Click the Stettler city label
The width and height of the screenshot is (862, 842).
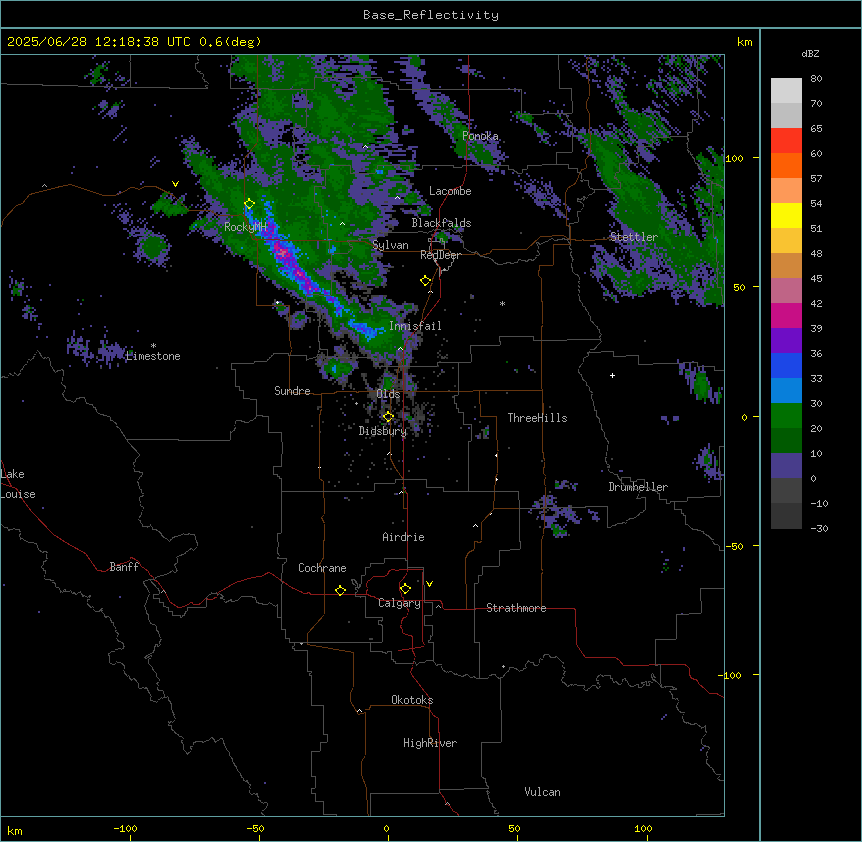point(634,237)
